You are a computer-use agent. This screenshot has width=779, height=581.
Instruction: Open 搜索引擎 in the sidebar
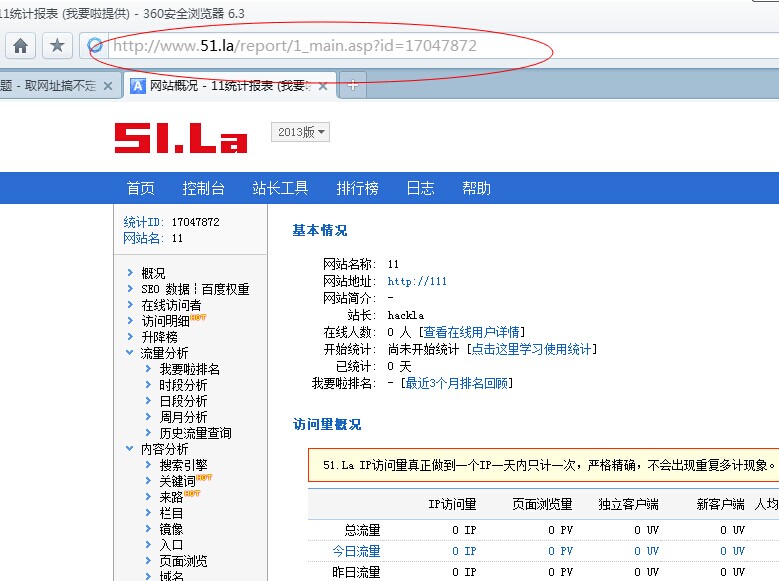pos(183,465)
